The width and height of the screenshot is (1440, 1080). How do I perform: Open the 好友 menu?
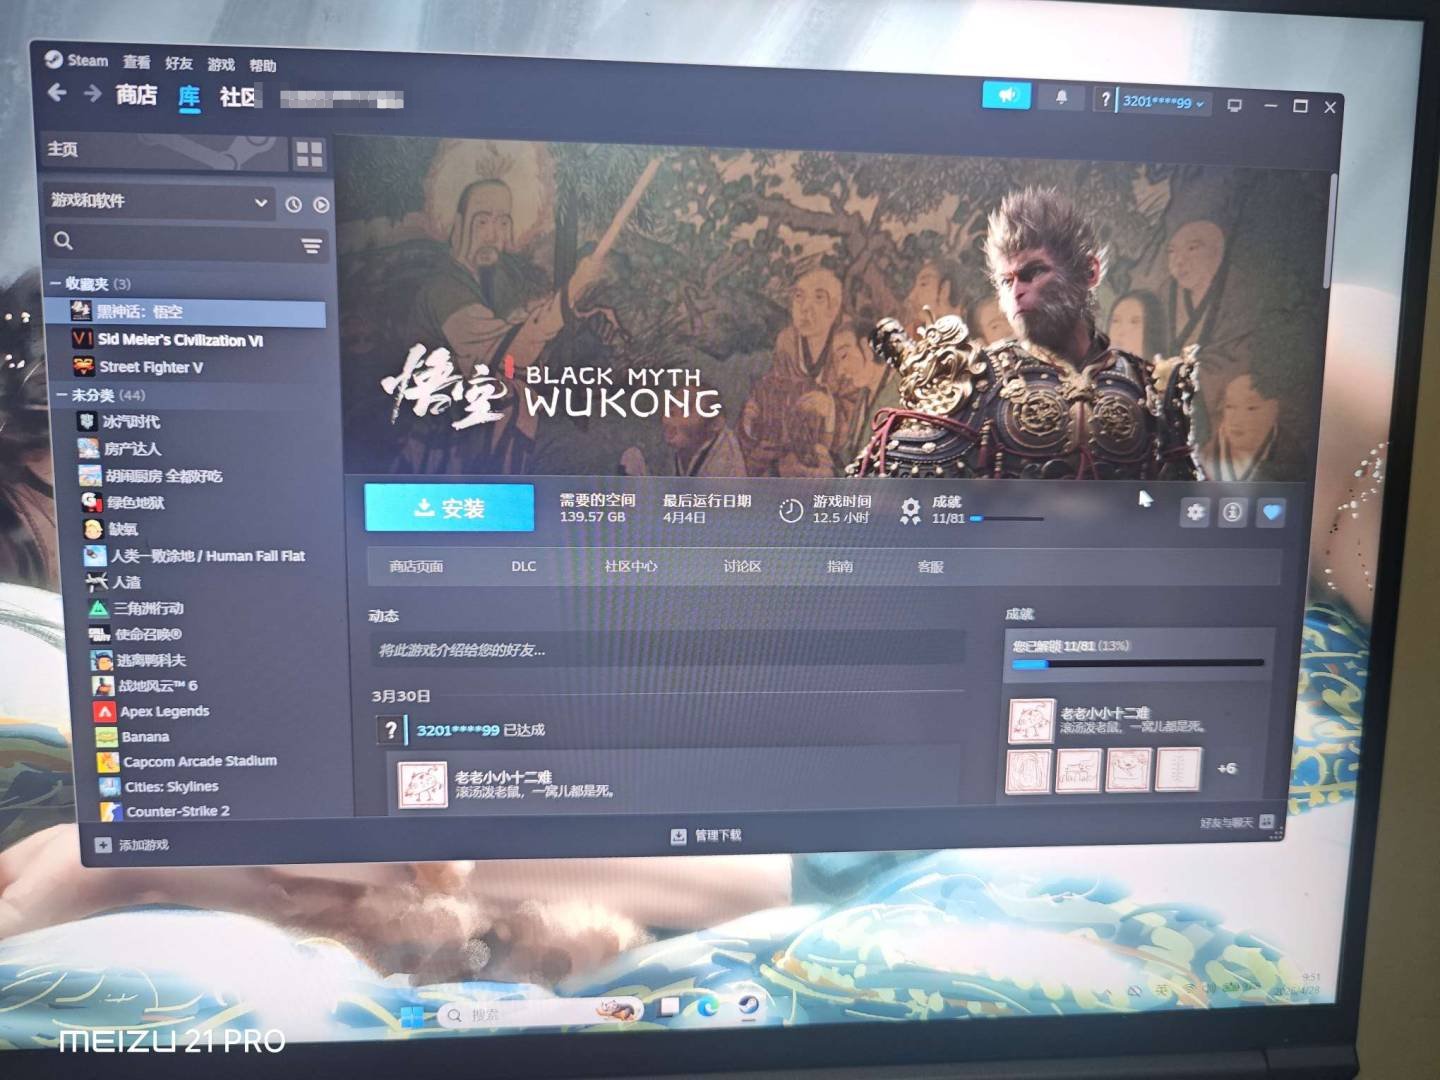coord(178,63)
